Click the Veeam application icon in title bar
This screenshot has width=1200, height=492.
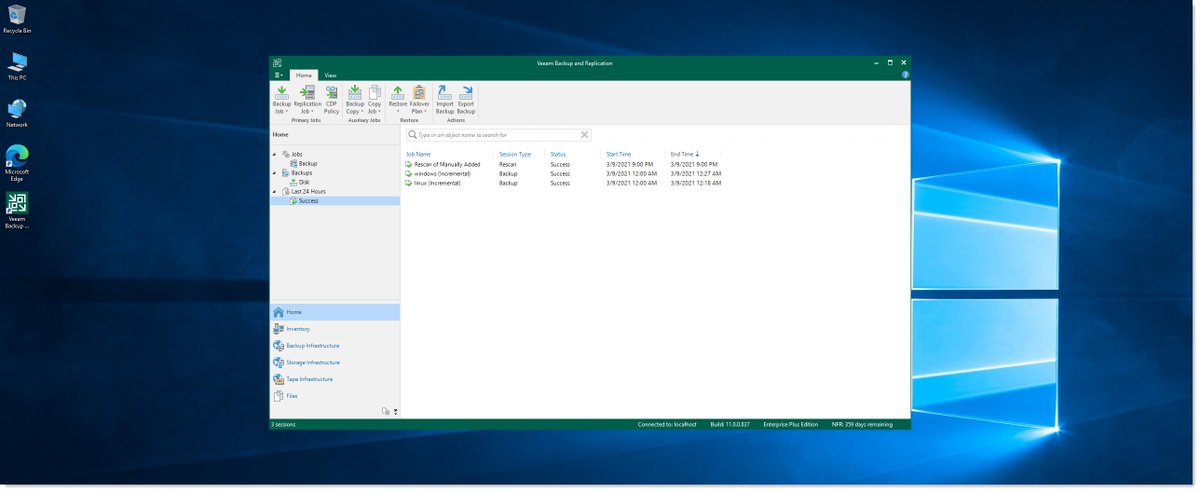coord(277,62)
